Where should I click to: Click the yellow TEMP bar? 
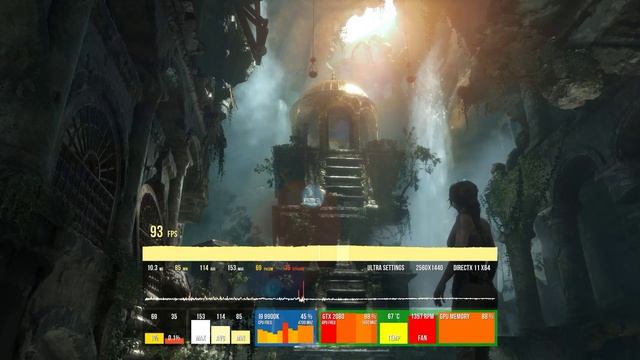point(393,333)
